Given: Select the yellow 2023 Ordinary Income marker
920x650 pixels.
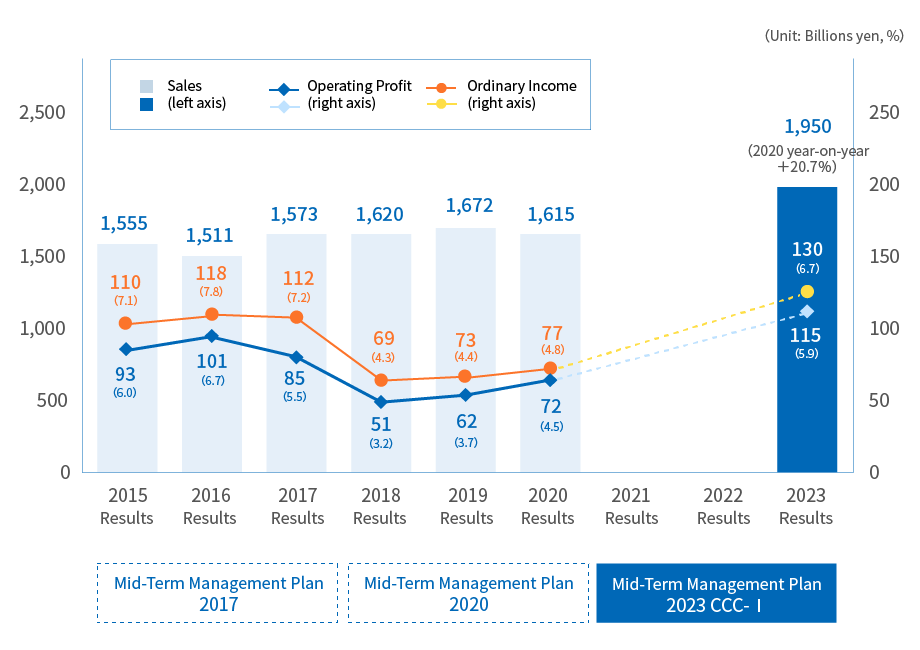Looking at the screenshot, I should coord(808,291).
